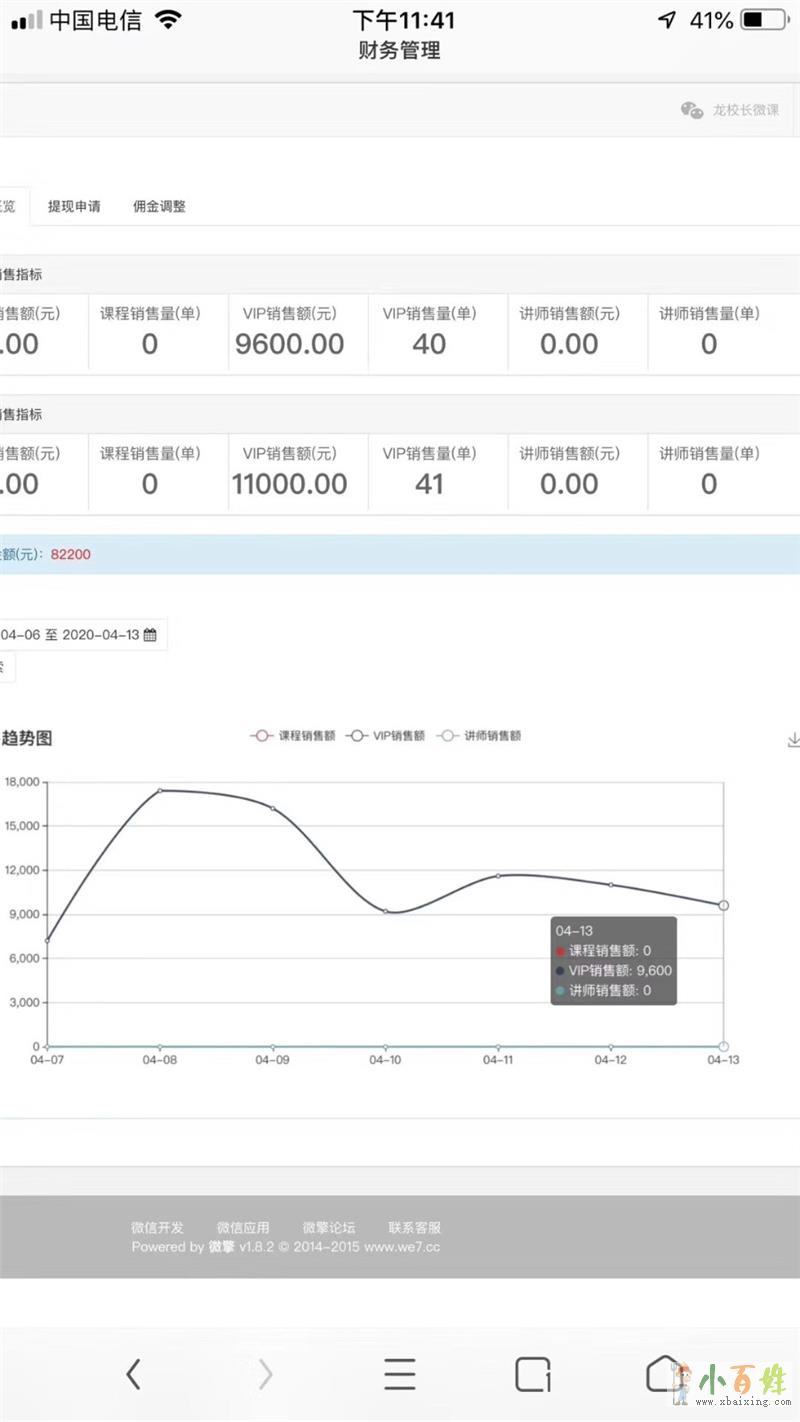Open the 微信开发 footer link
This screenshot has width=800, height=1422.
tap(157, 1227)
